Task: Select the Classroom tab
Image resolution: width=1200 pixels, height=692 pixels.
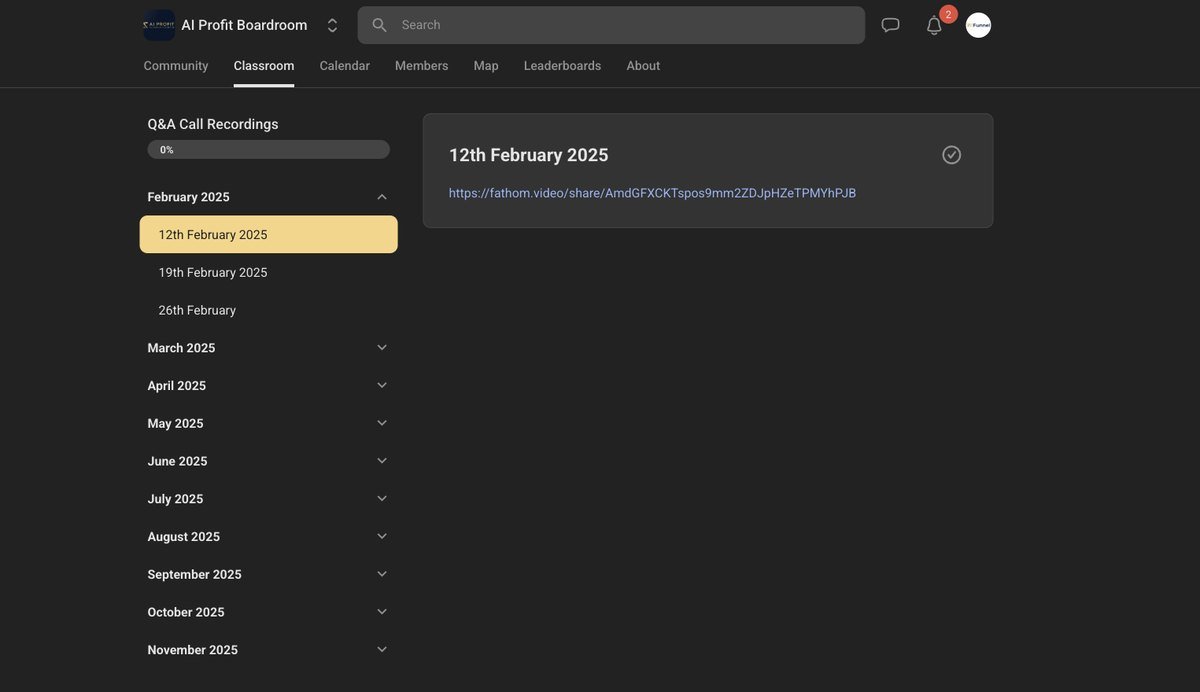Action: (264, 66)
